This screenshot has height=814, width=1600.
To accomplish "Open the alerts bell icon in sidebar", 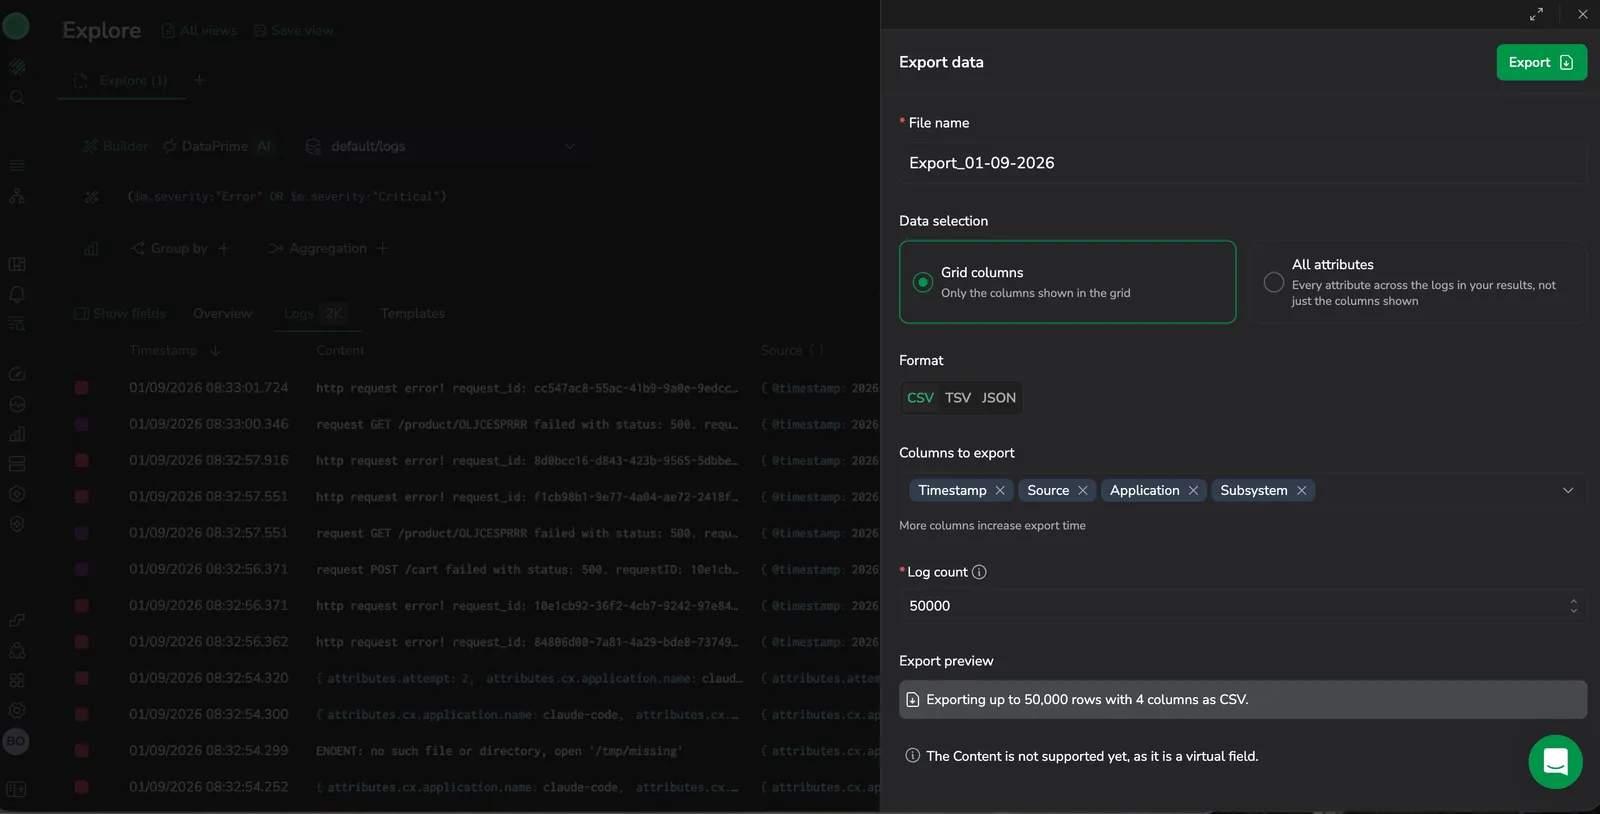I will coord(16,294).
